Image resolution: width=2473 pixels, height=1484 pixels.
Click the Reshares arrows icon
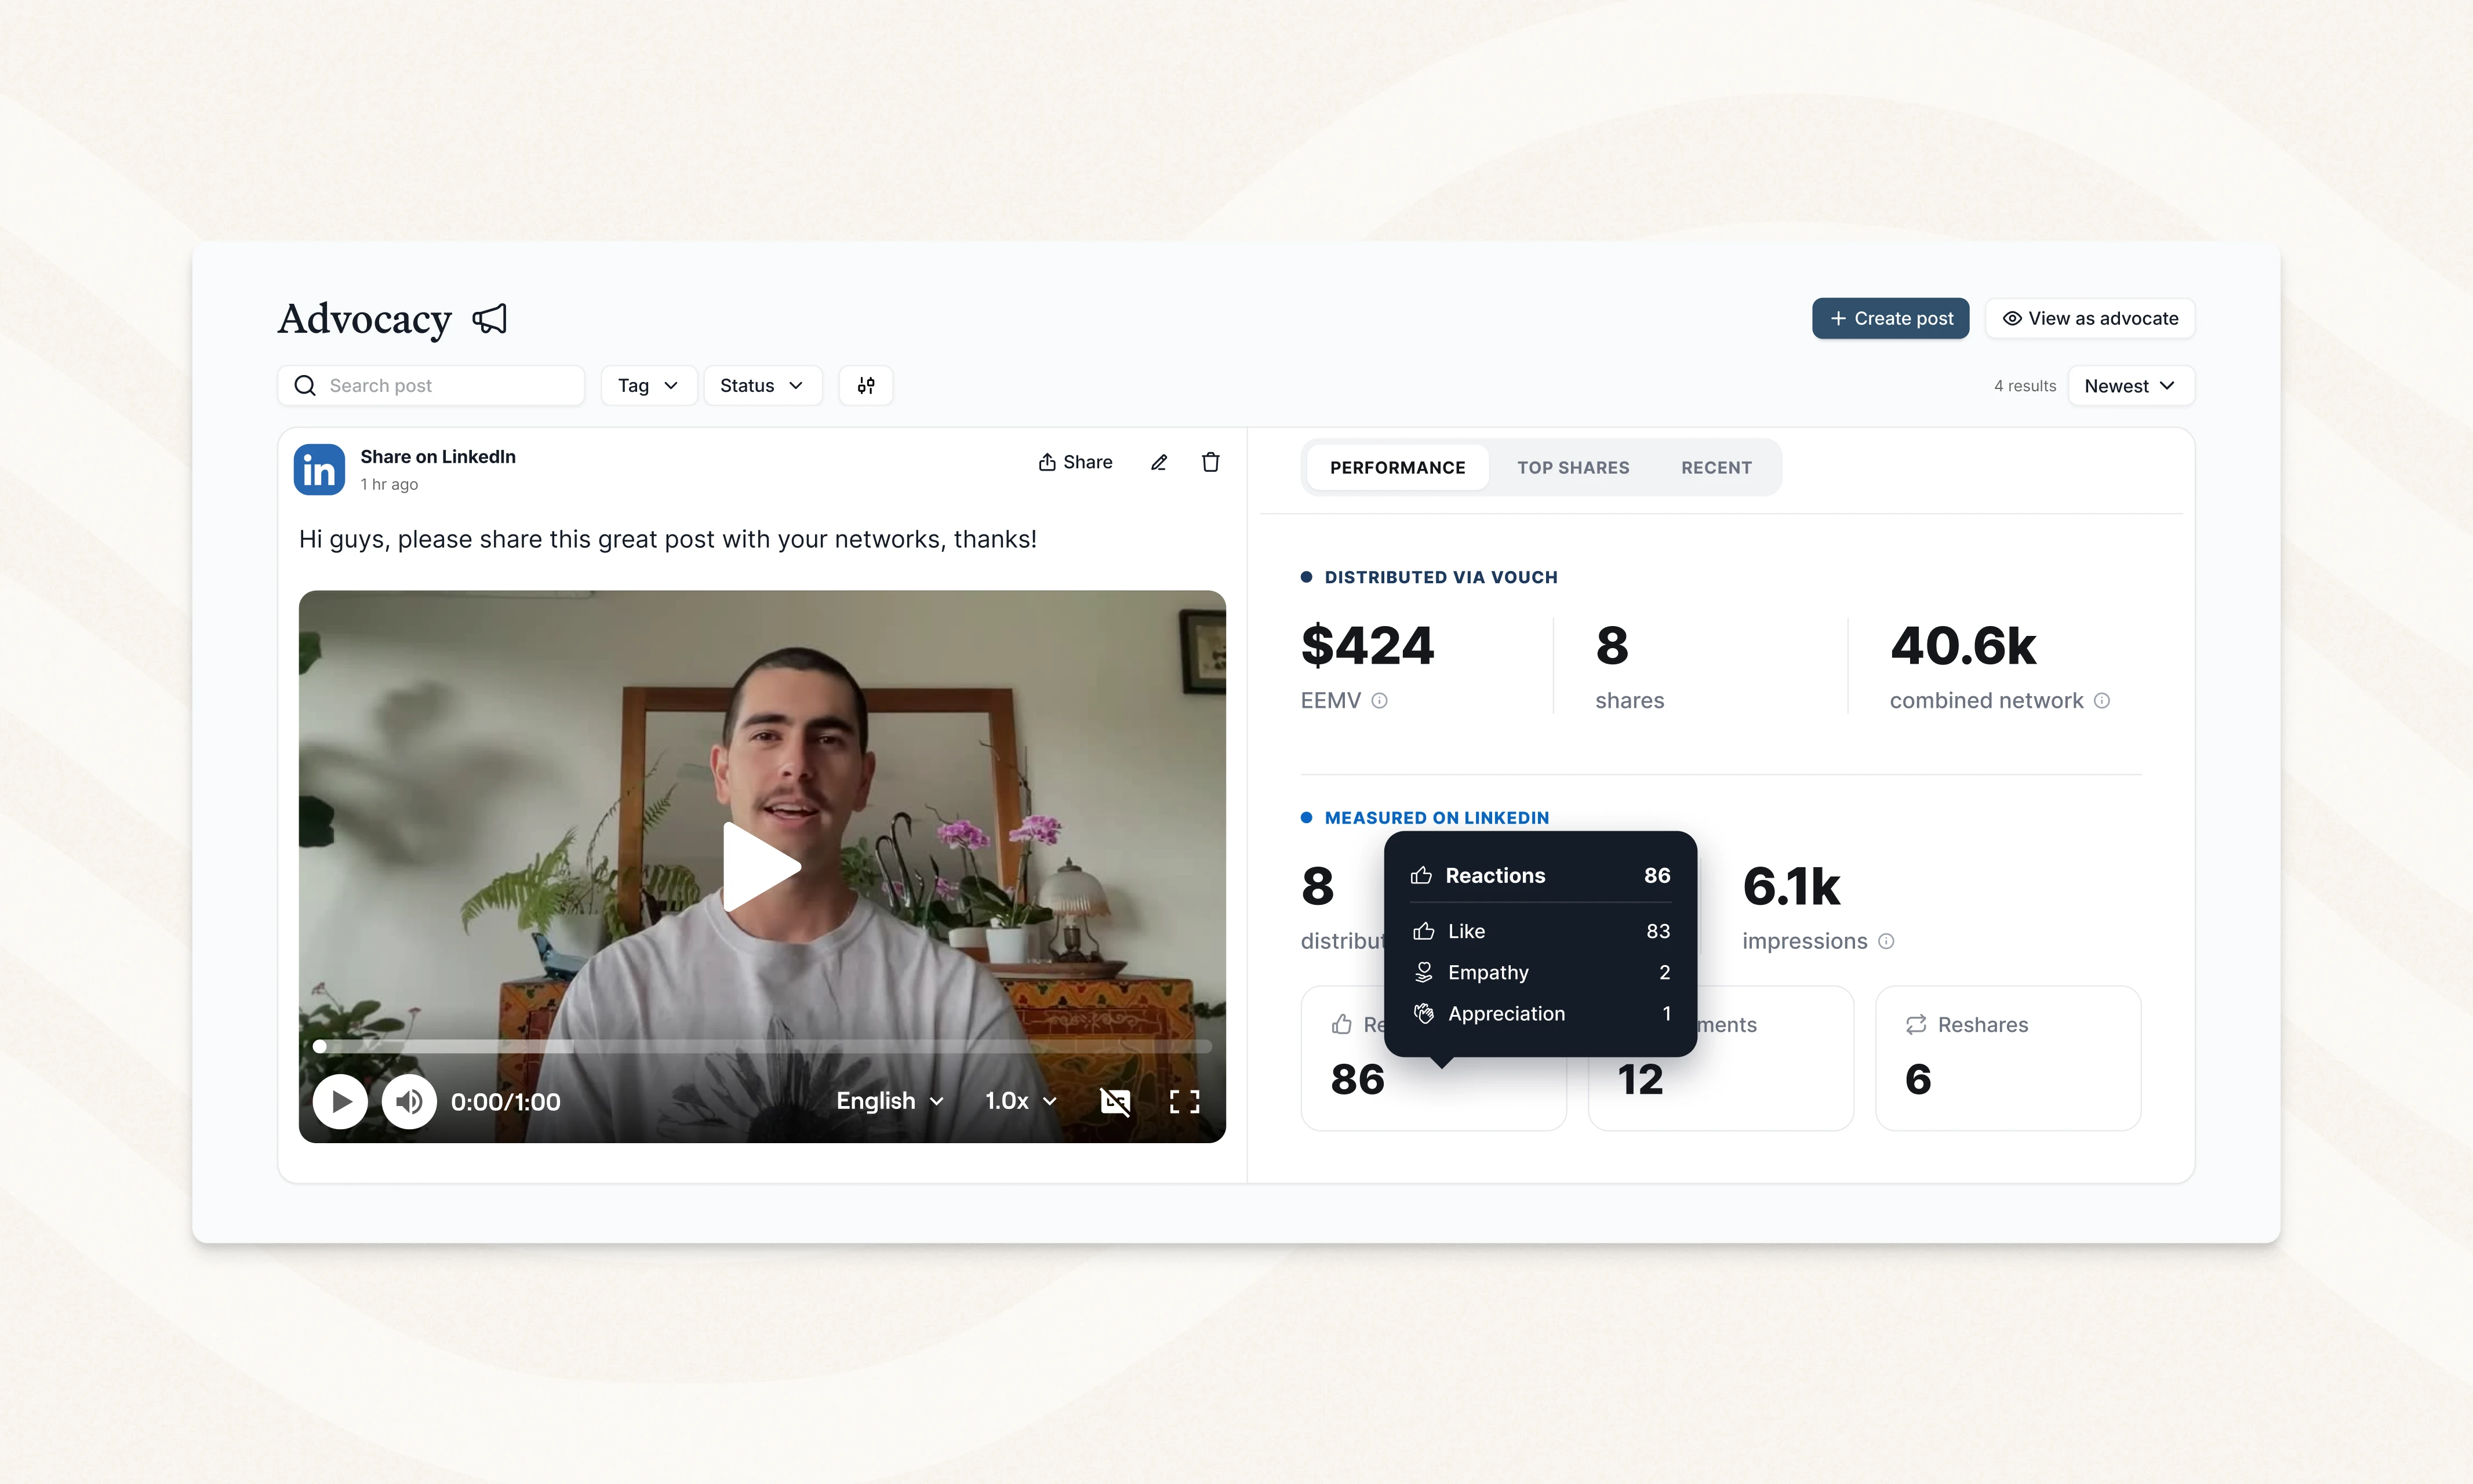tap(1916, 1025)
